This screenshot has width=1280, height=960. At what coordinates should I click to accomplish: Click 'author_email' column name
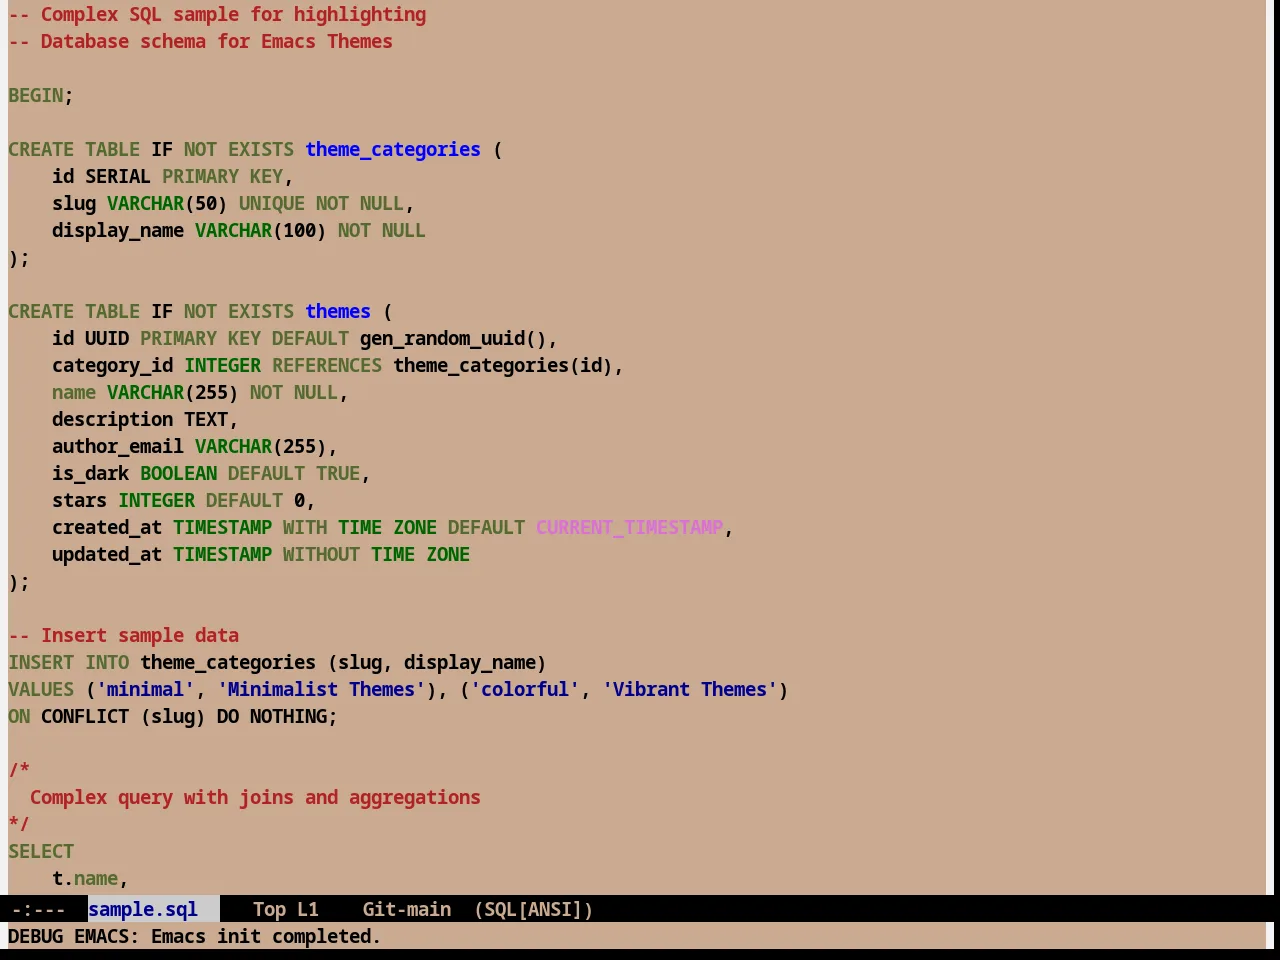[x=118, y=446]
